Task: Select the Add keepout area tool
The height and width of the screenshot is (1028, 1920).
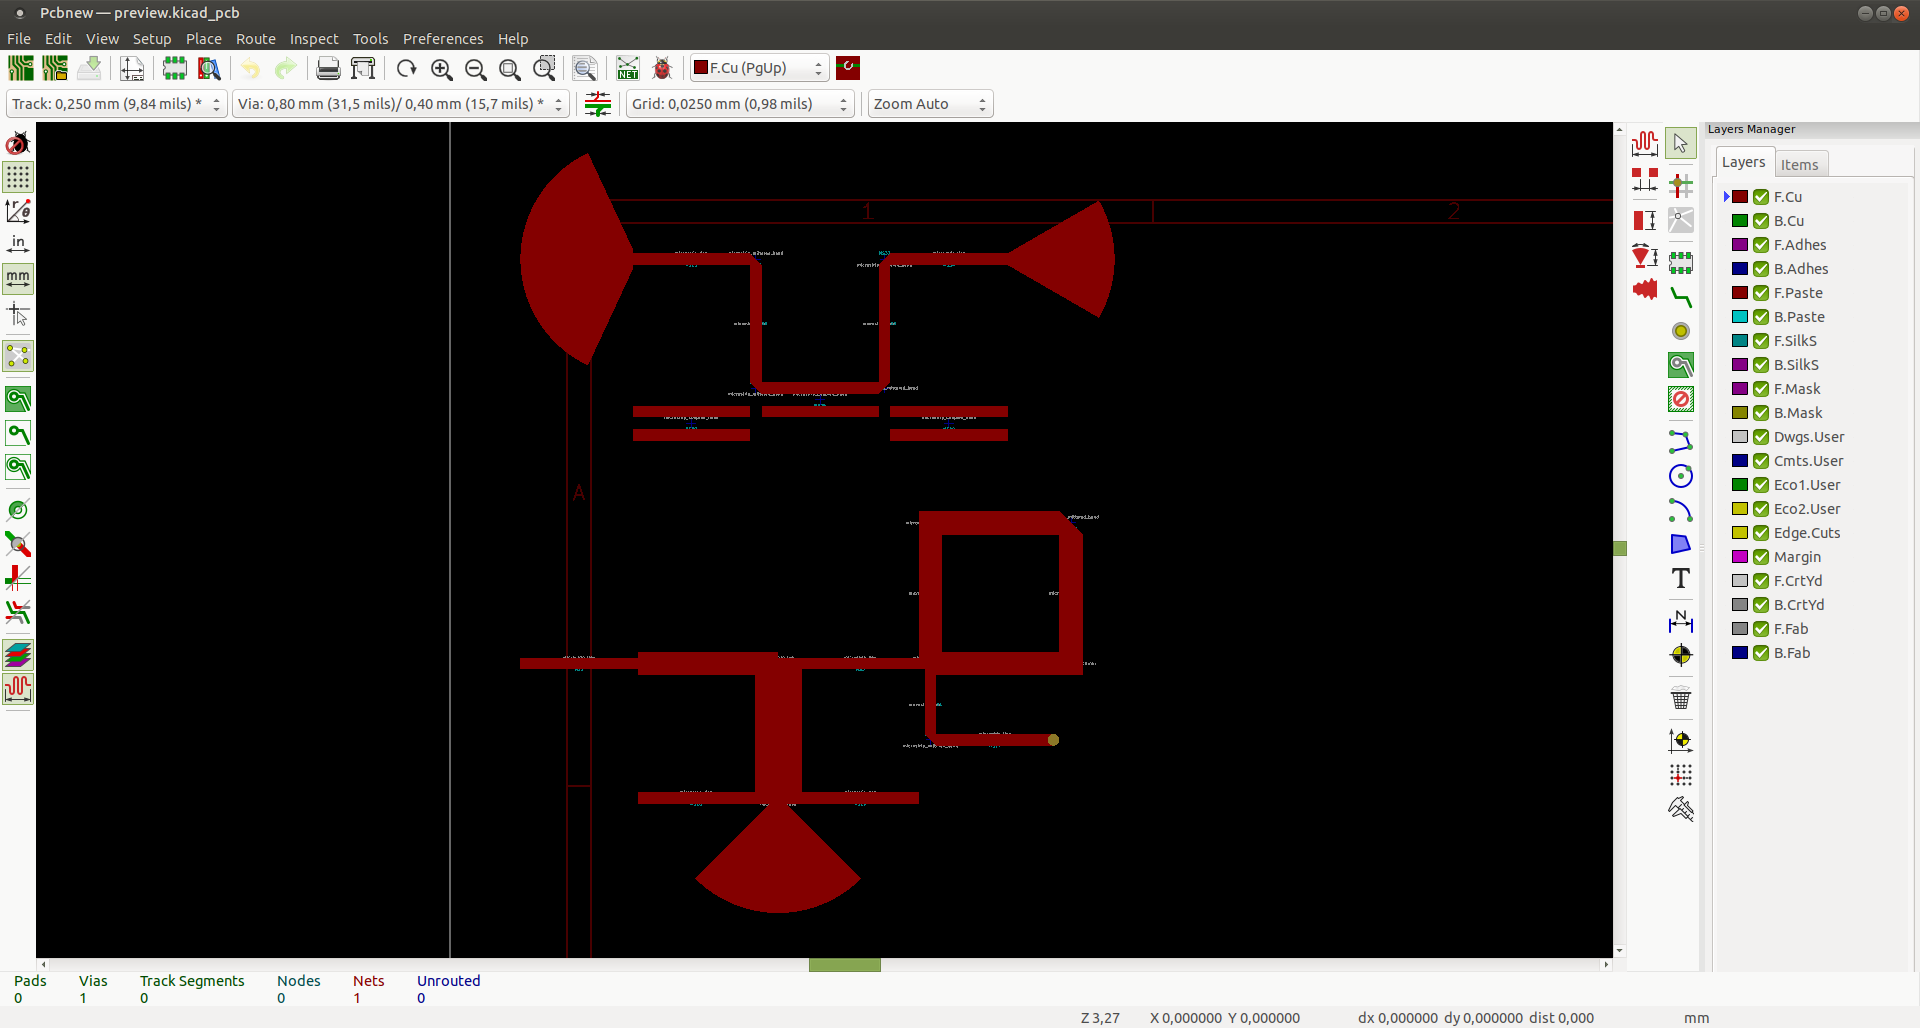Action: (1681, 400)
